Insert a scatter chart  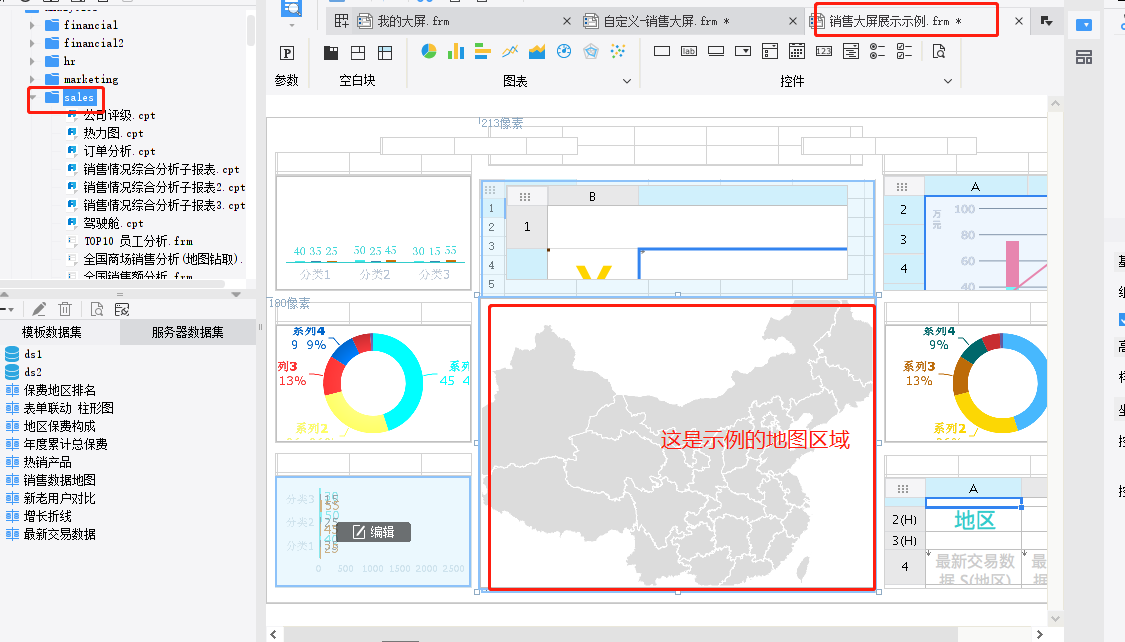(618, 51)
